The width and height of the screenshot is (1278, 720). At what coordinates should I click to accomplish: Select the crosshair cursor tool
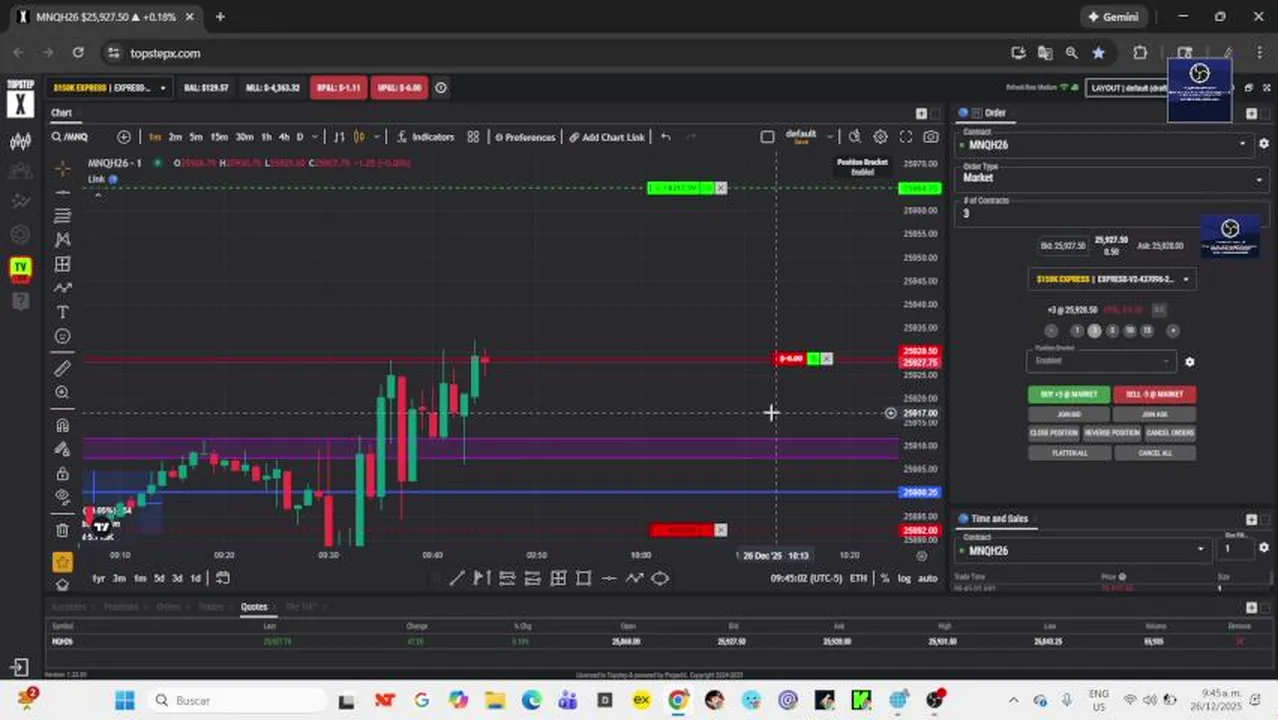point(62,167)
